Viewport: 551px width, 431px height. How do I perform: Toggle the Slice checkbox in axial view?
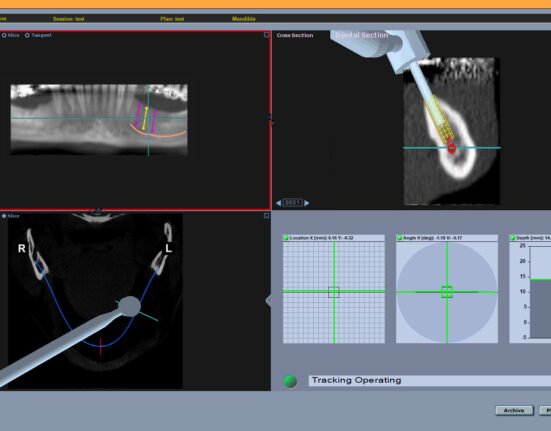pyautogui.click(x=4, y=216)
